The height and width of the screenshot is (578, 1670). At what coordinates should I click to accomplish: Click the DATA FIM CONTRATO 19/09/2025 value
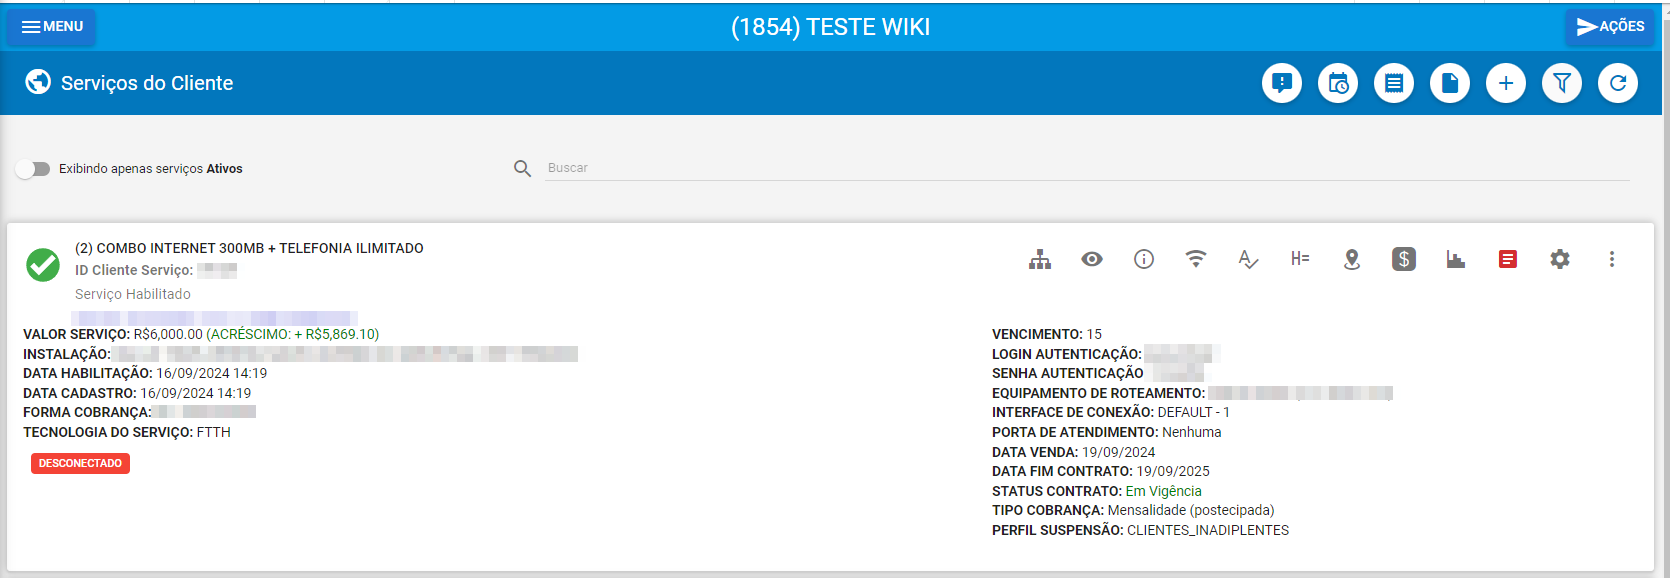click(1173, 471)
